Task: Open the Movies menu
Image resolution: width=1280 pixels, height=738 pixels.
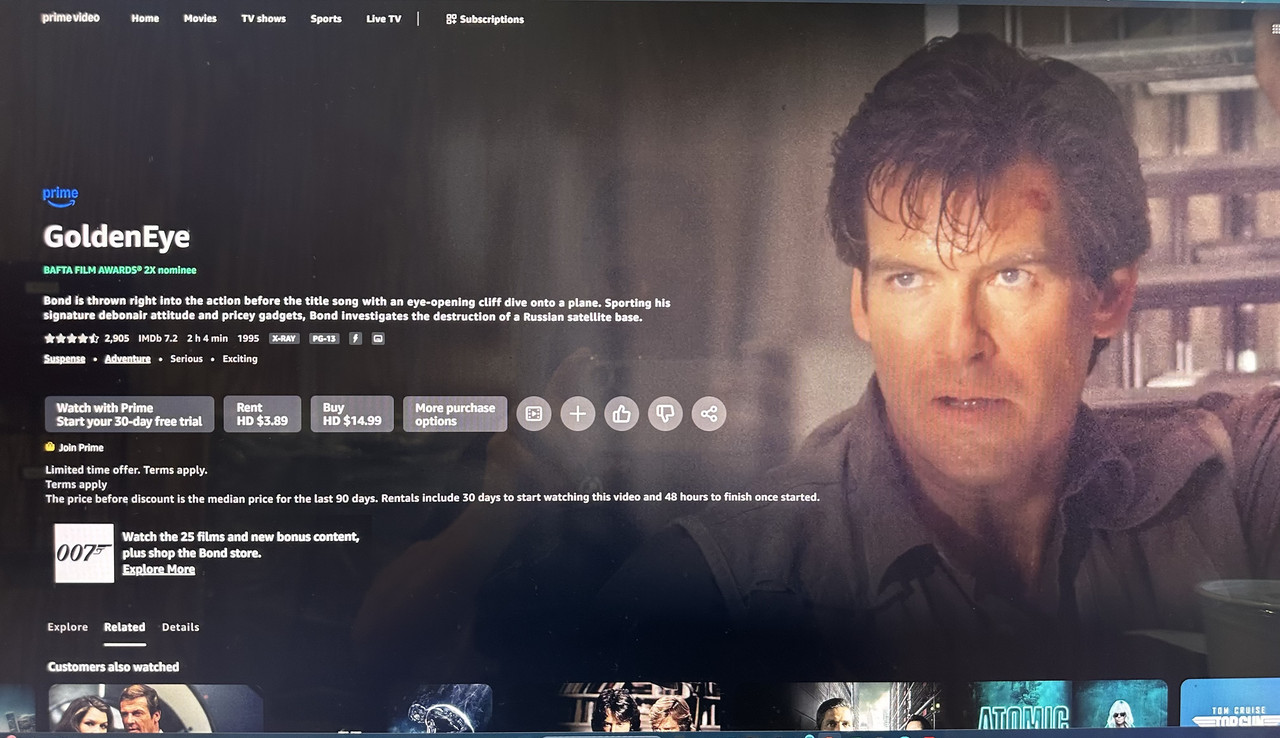Action: click(200, 19)
